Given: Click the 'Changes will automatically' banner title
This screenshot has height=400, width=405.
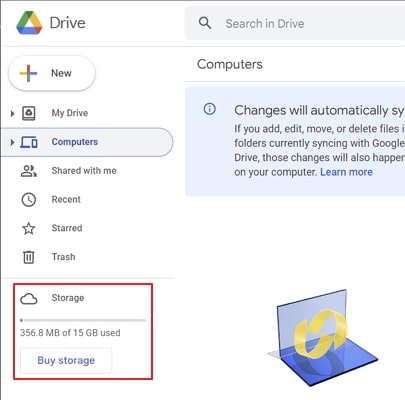Looking at the screenshot, I should 319,110.
